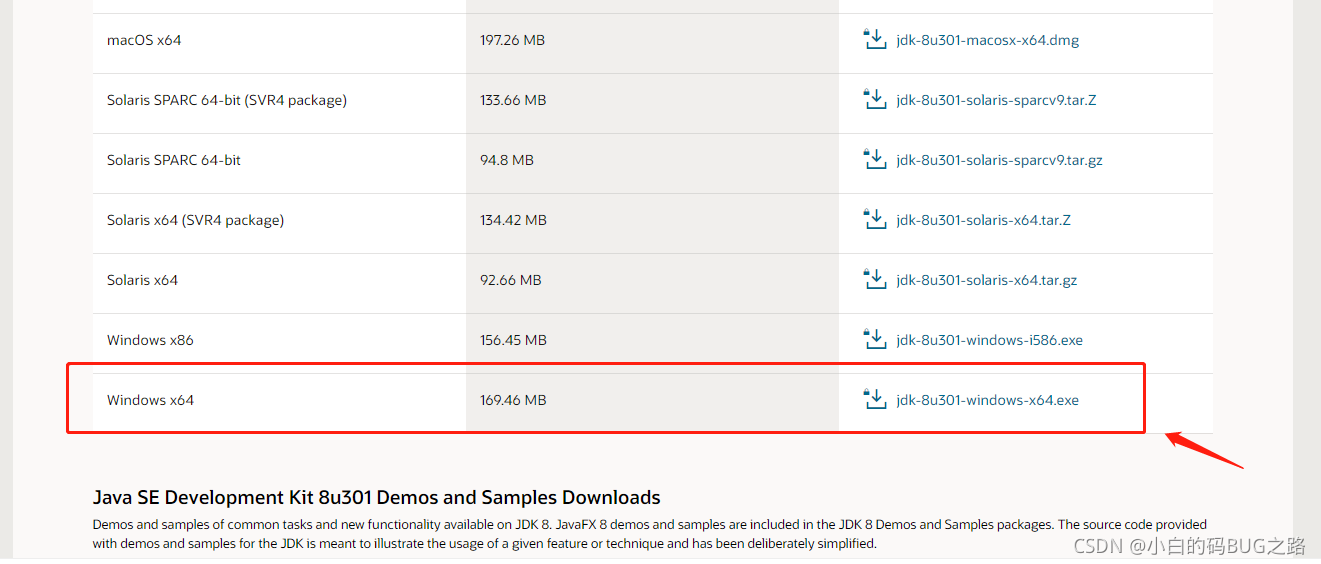Click download icon beside solaris-x64.tar.gz
The width and height of the screenshot is (1321, 564).
875,280
